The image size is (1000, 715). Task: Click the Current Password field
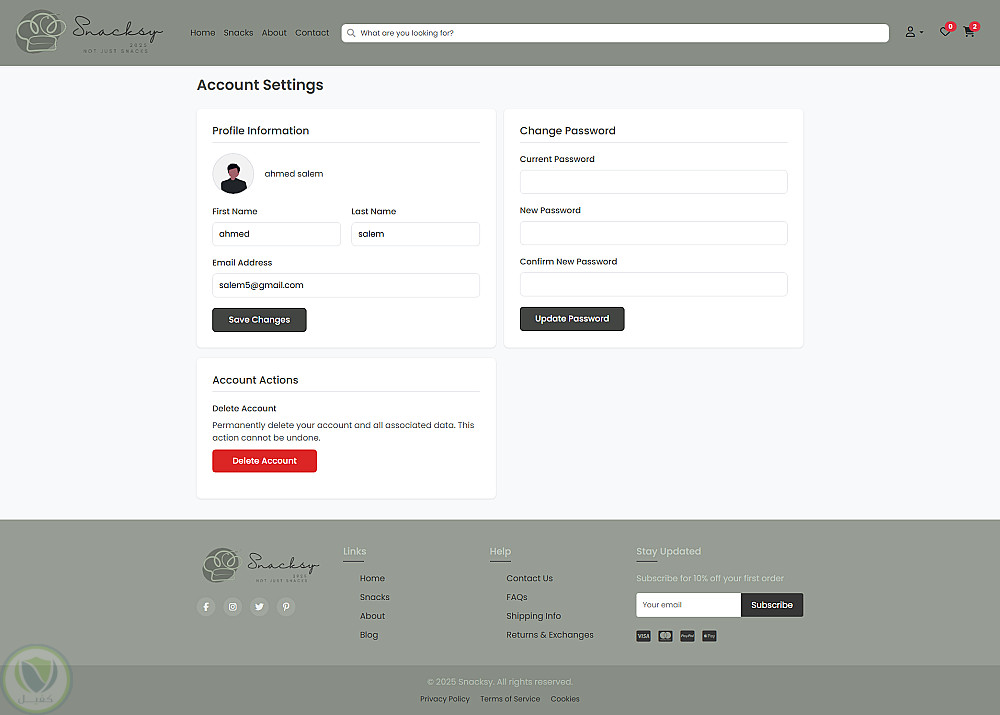pos(653,182)
